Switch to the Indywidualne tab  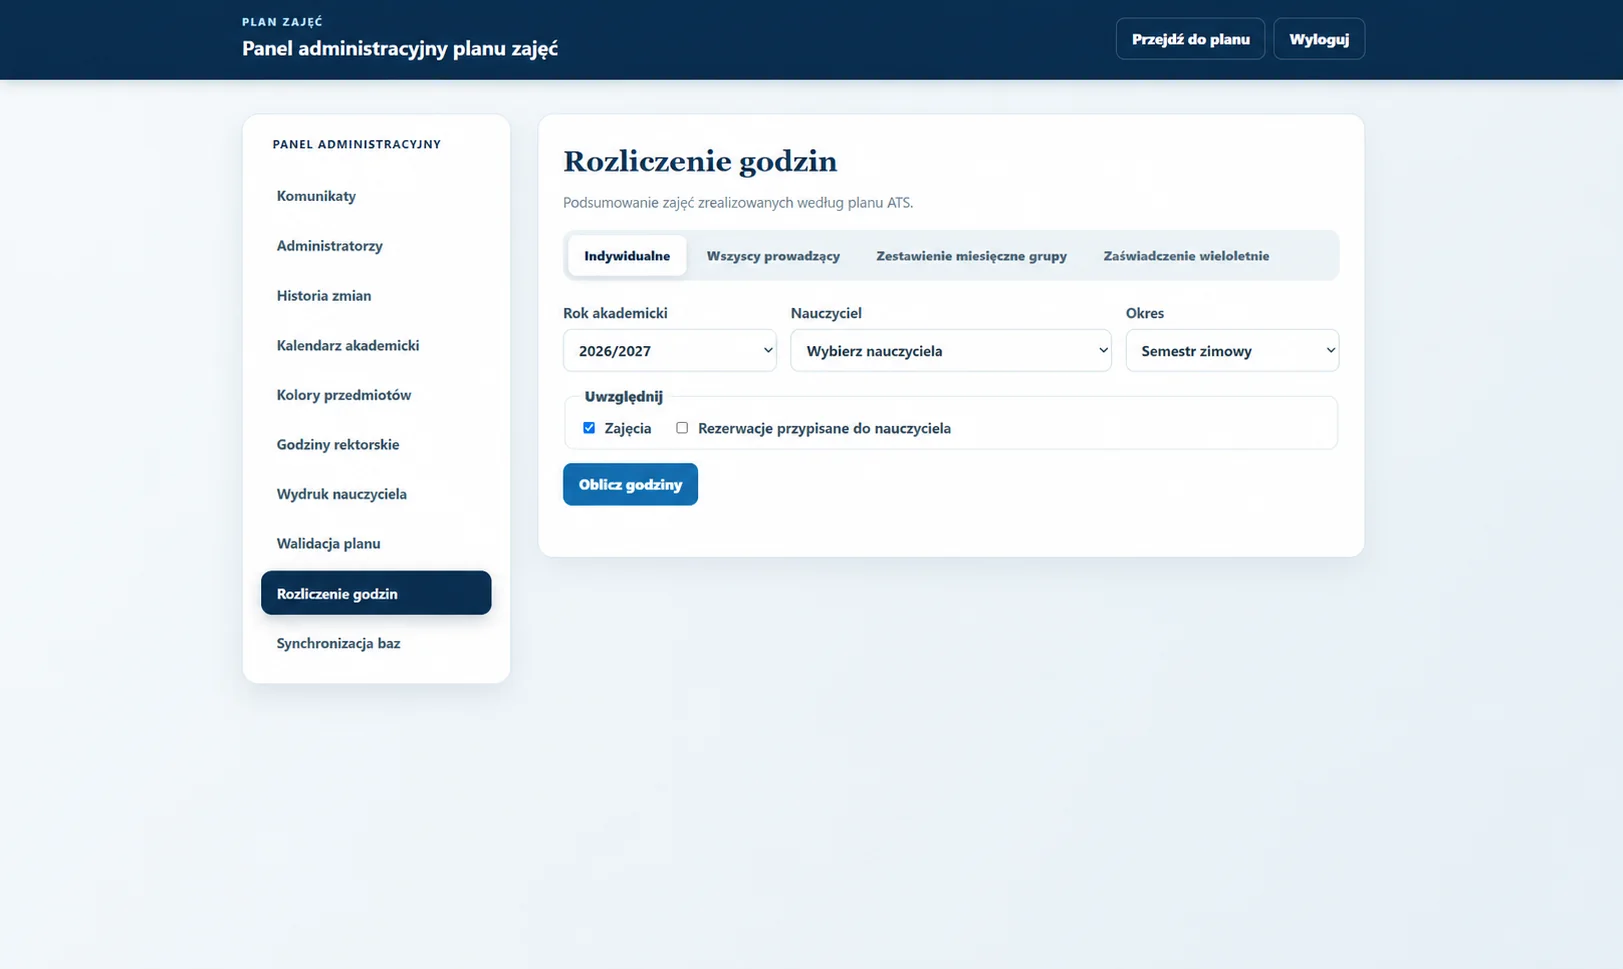(627, 256)
